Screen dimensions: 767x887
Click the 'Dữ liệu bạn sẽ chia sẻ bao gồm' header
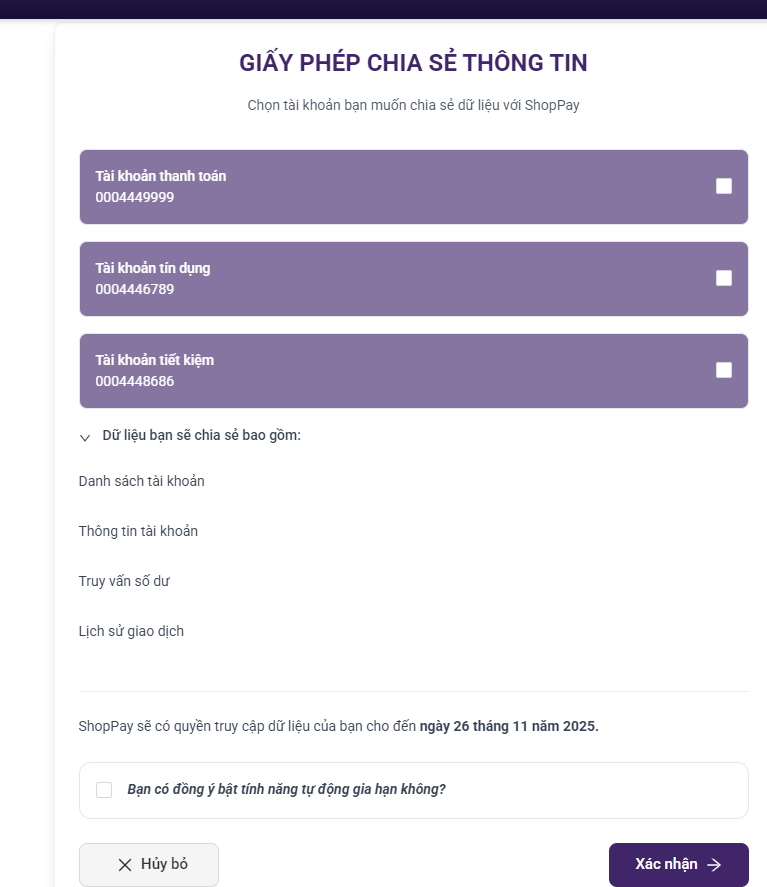click(201, 436)
